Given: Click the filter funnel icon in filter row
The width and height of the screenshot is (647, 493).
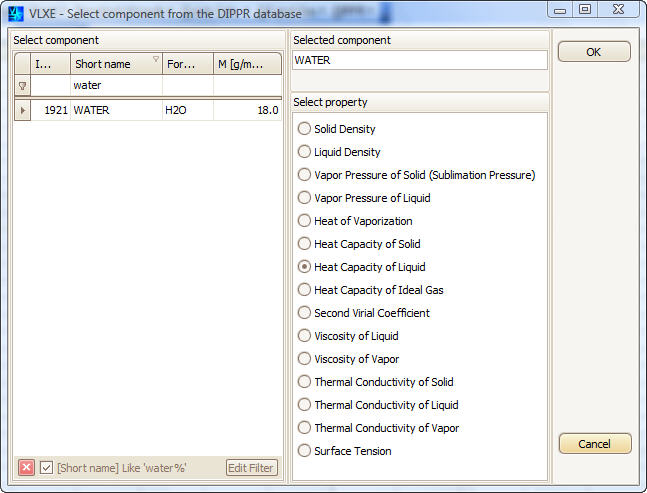Looking at the screenshot, I should click(22, 86).
